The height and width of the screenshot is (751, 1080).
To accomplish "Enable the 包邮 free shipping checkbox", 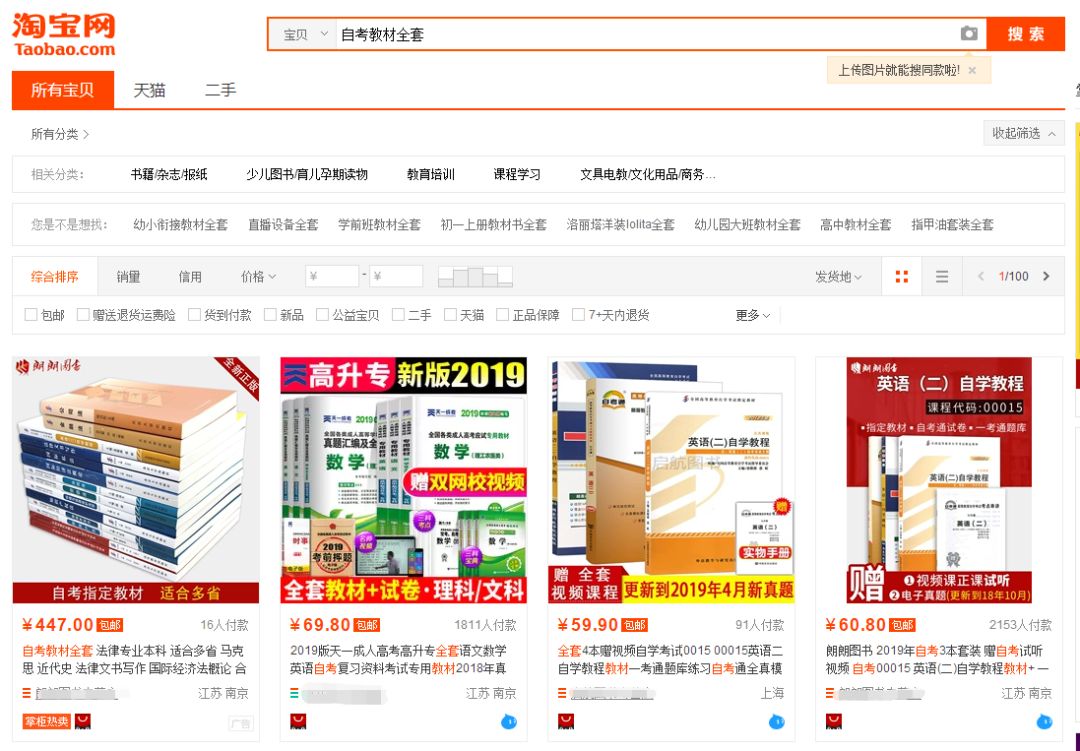I will coord(31,315).
